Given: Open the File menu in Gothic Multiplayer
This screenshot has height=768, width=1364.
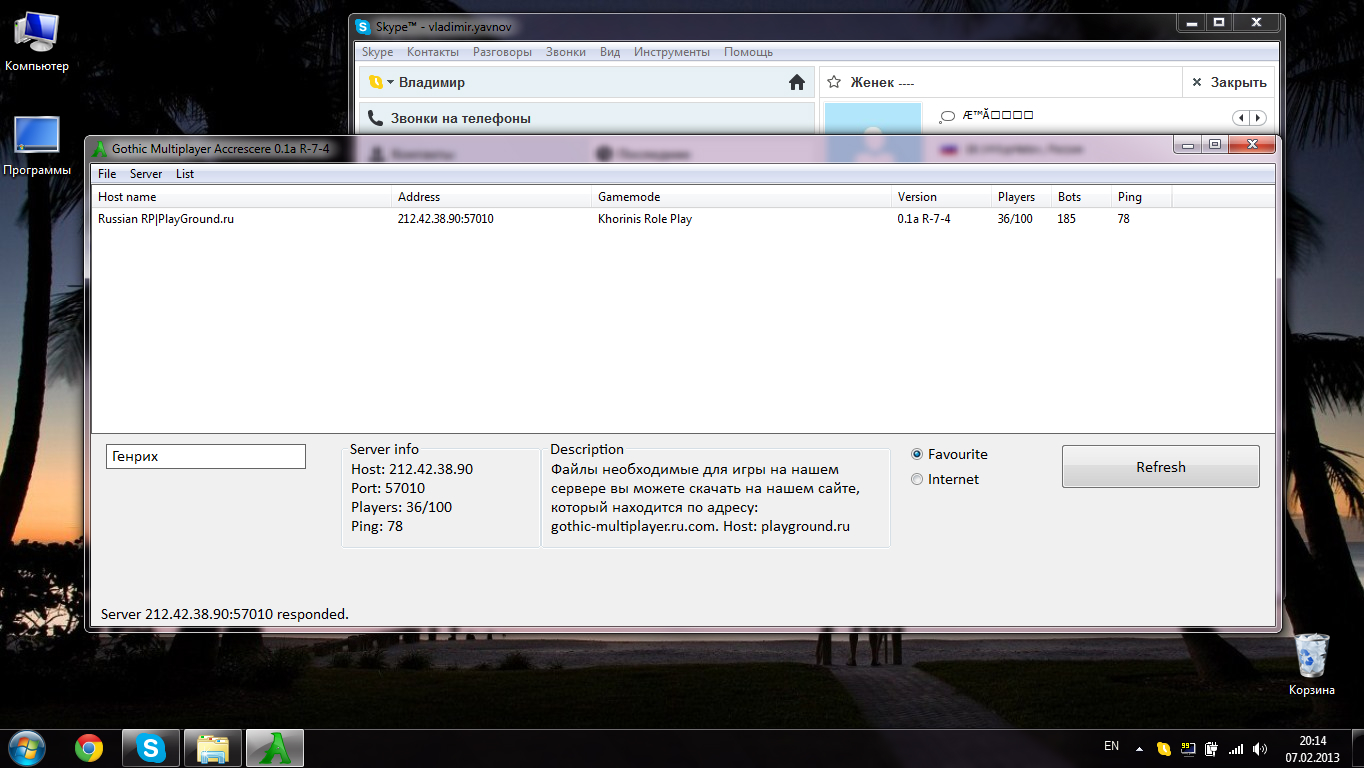Looking at the screenshot, I should click(x=107, y=174).
